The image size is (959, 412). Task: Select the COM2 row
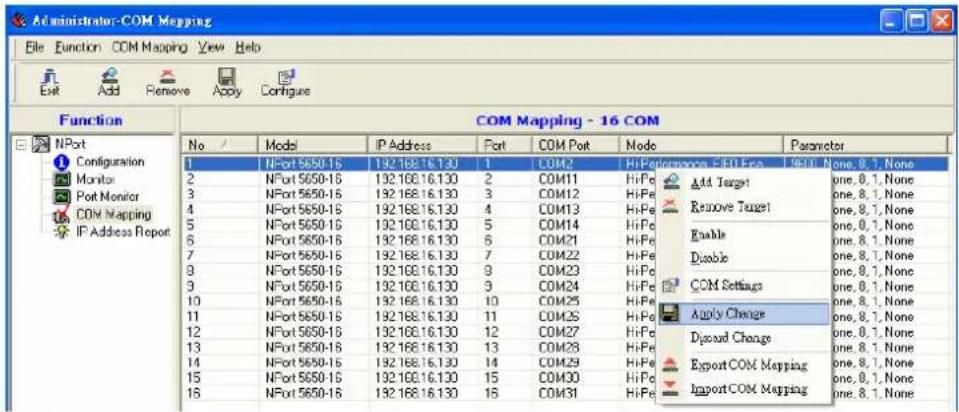pos(566,164)
